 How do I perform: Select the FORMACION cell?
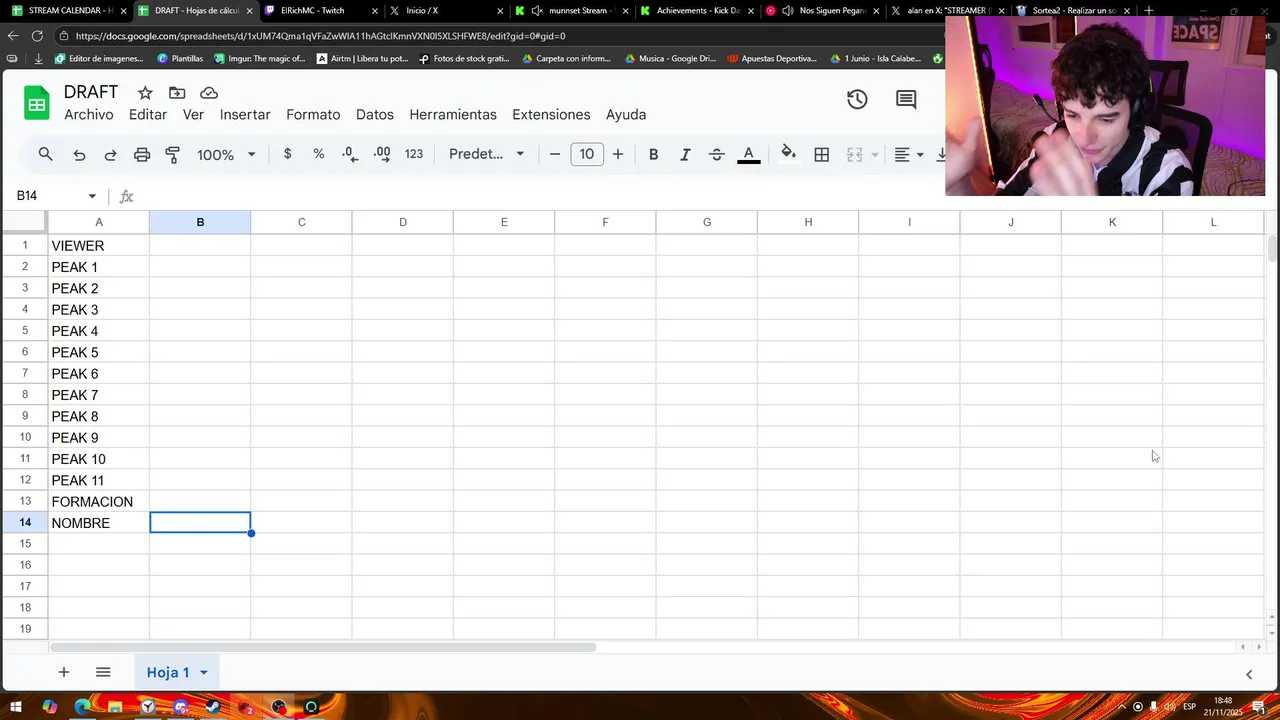[x=99, y=502]
